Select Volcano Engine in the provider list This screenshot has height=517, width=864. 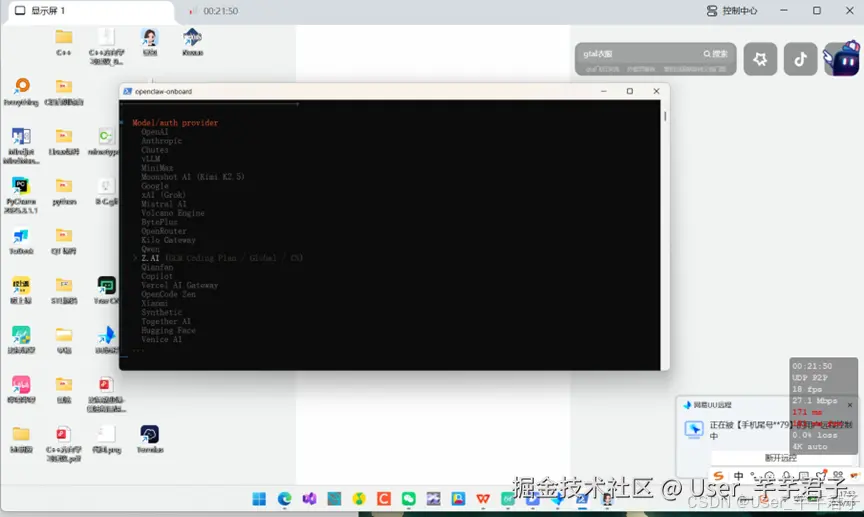pyautogui.click(x=172, y=213)
